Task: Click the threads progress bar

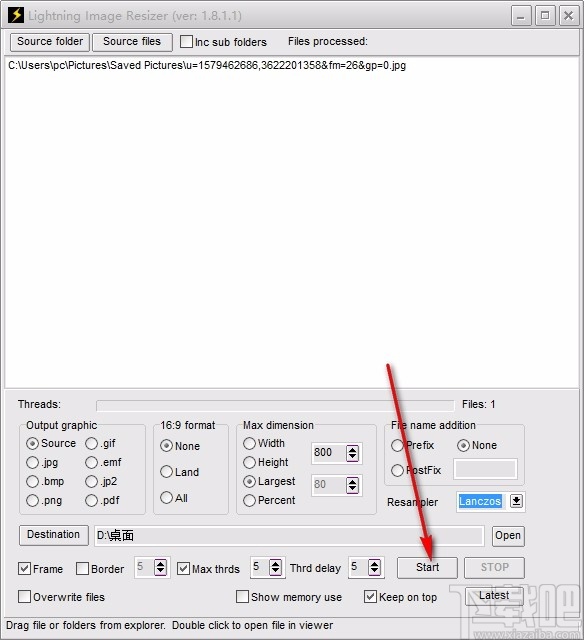Action: [275, 405]
